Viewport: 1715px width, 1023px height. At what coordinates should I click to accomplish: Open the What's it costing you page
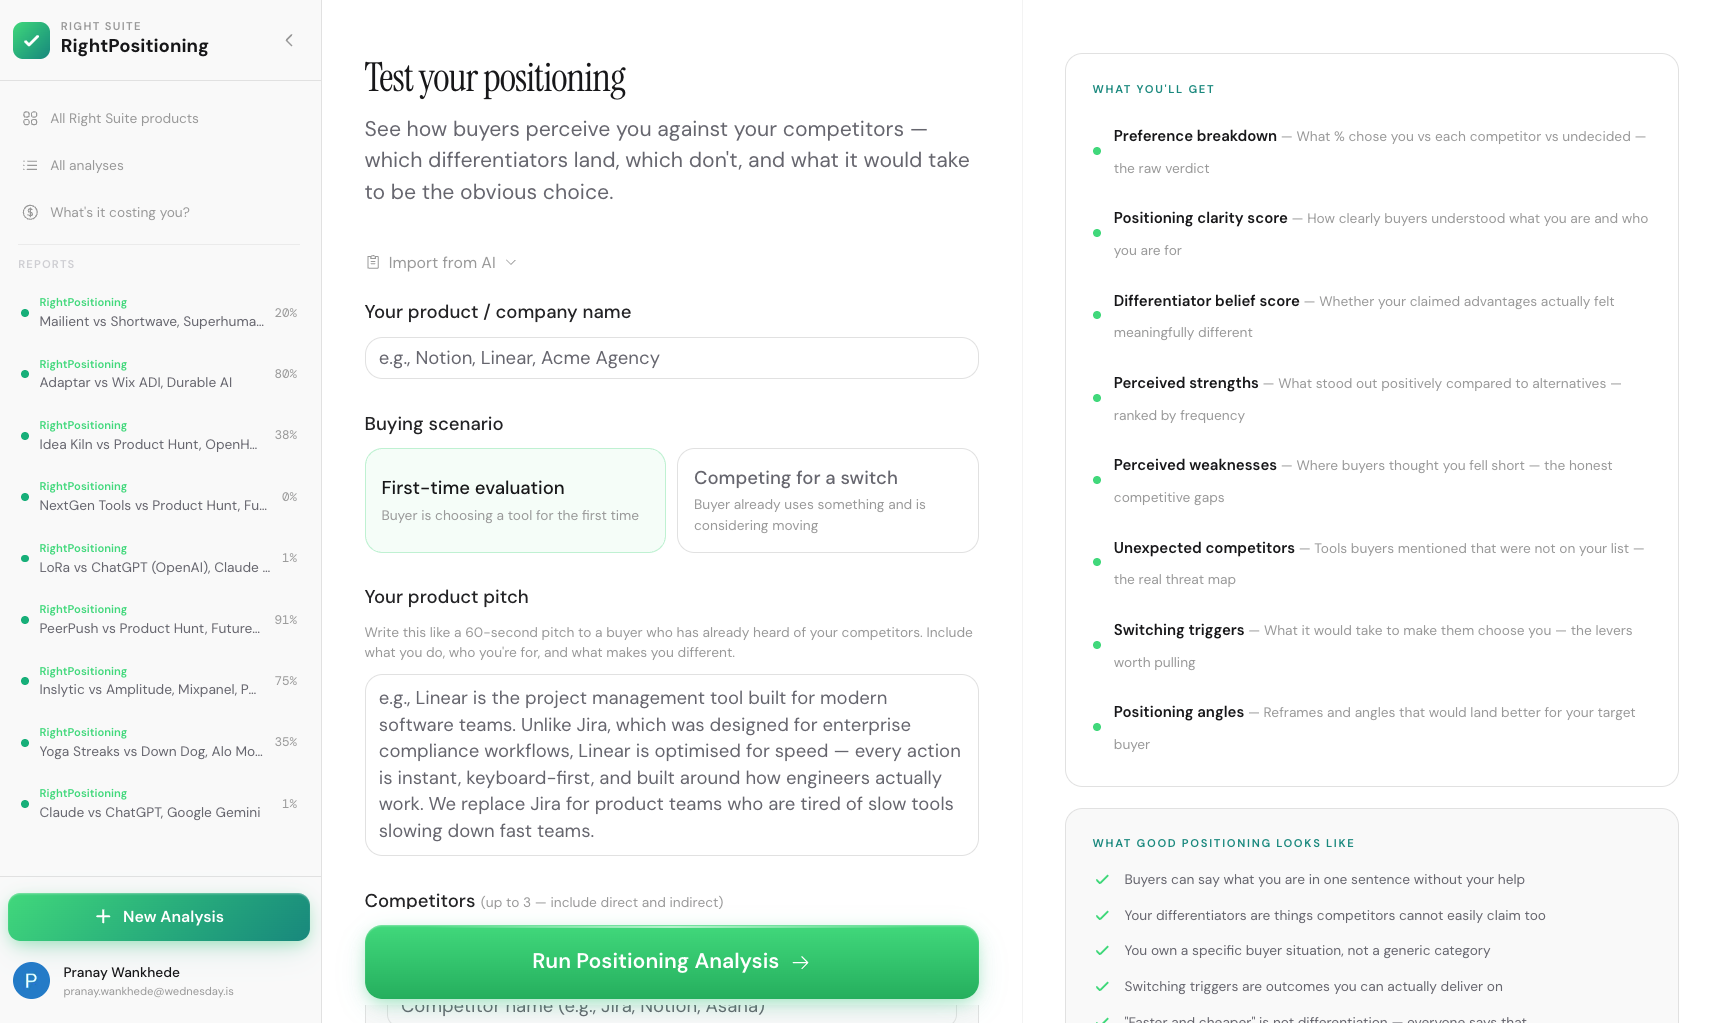tap(120, 212)
